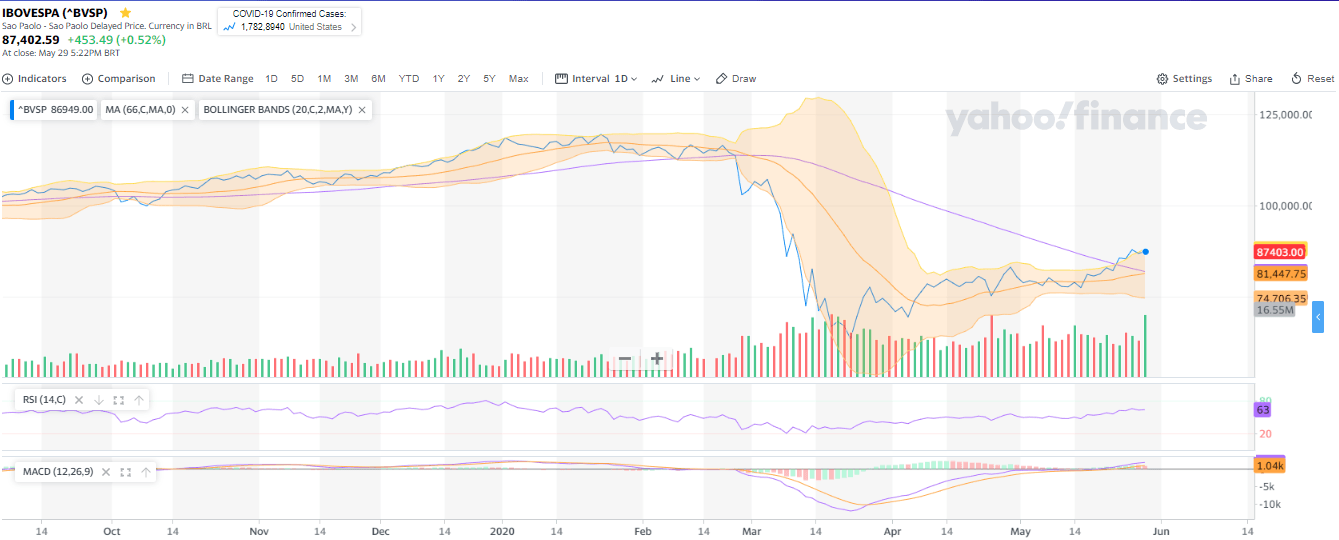Move the RSI panel up

tap(139, 400)
